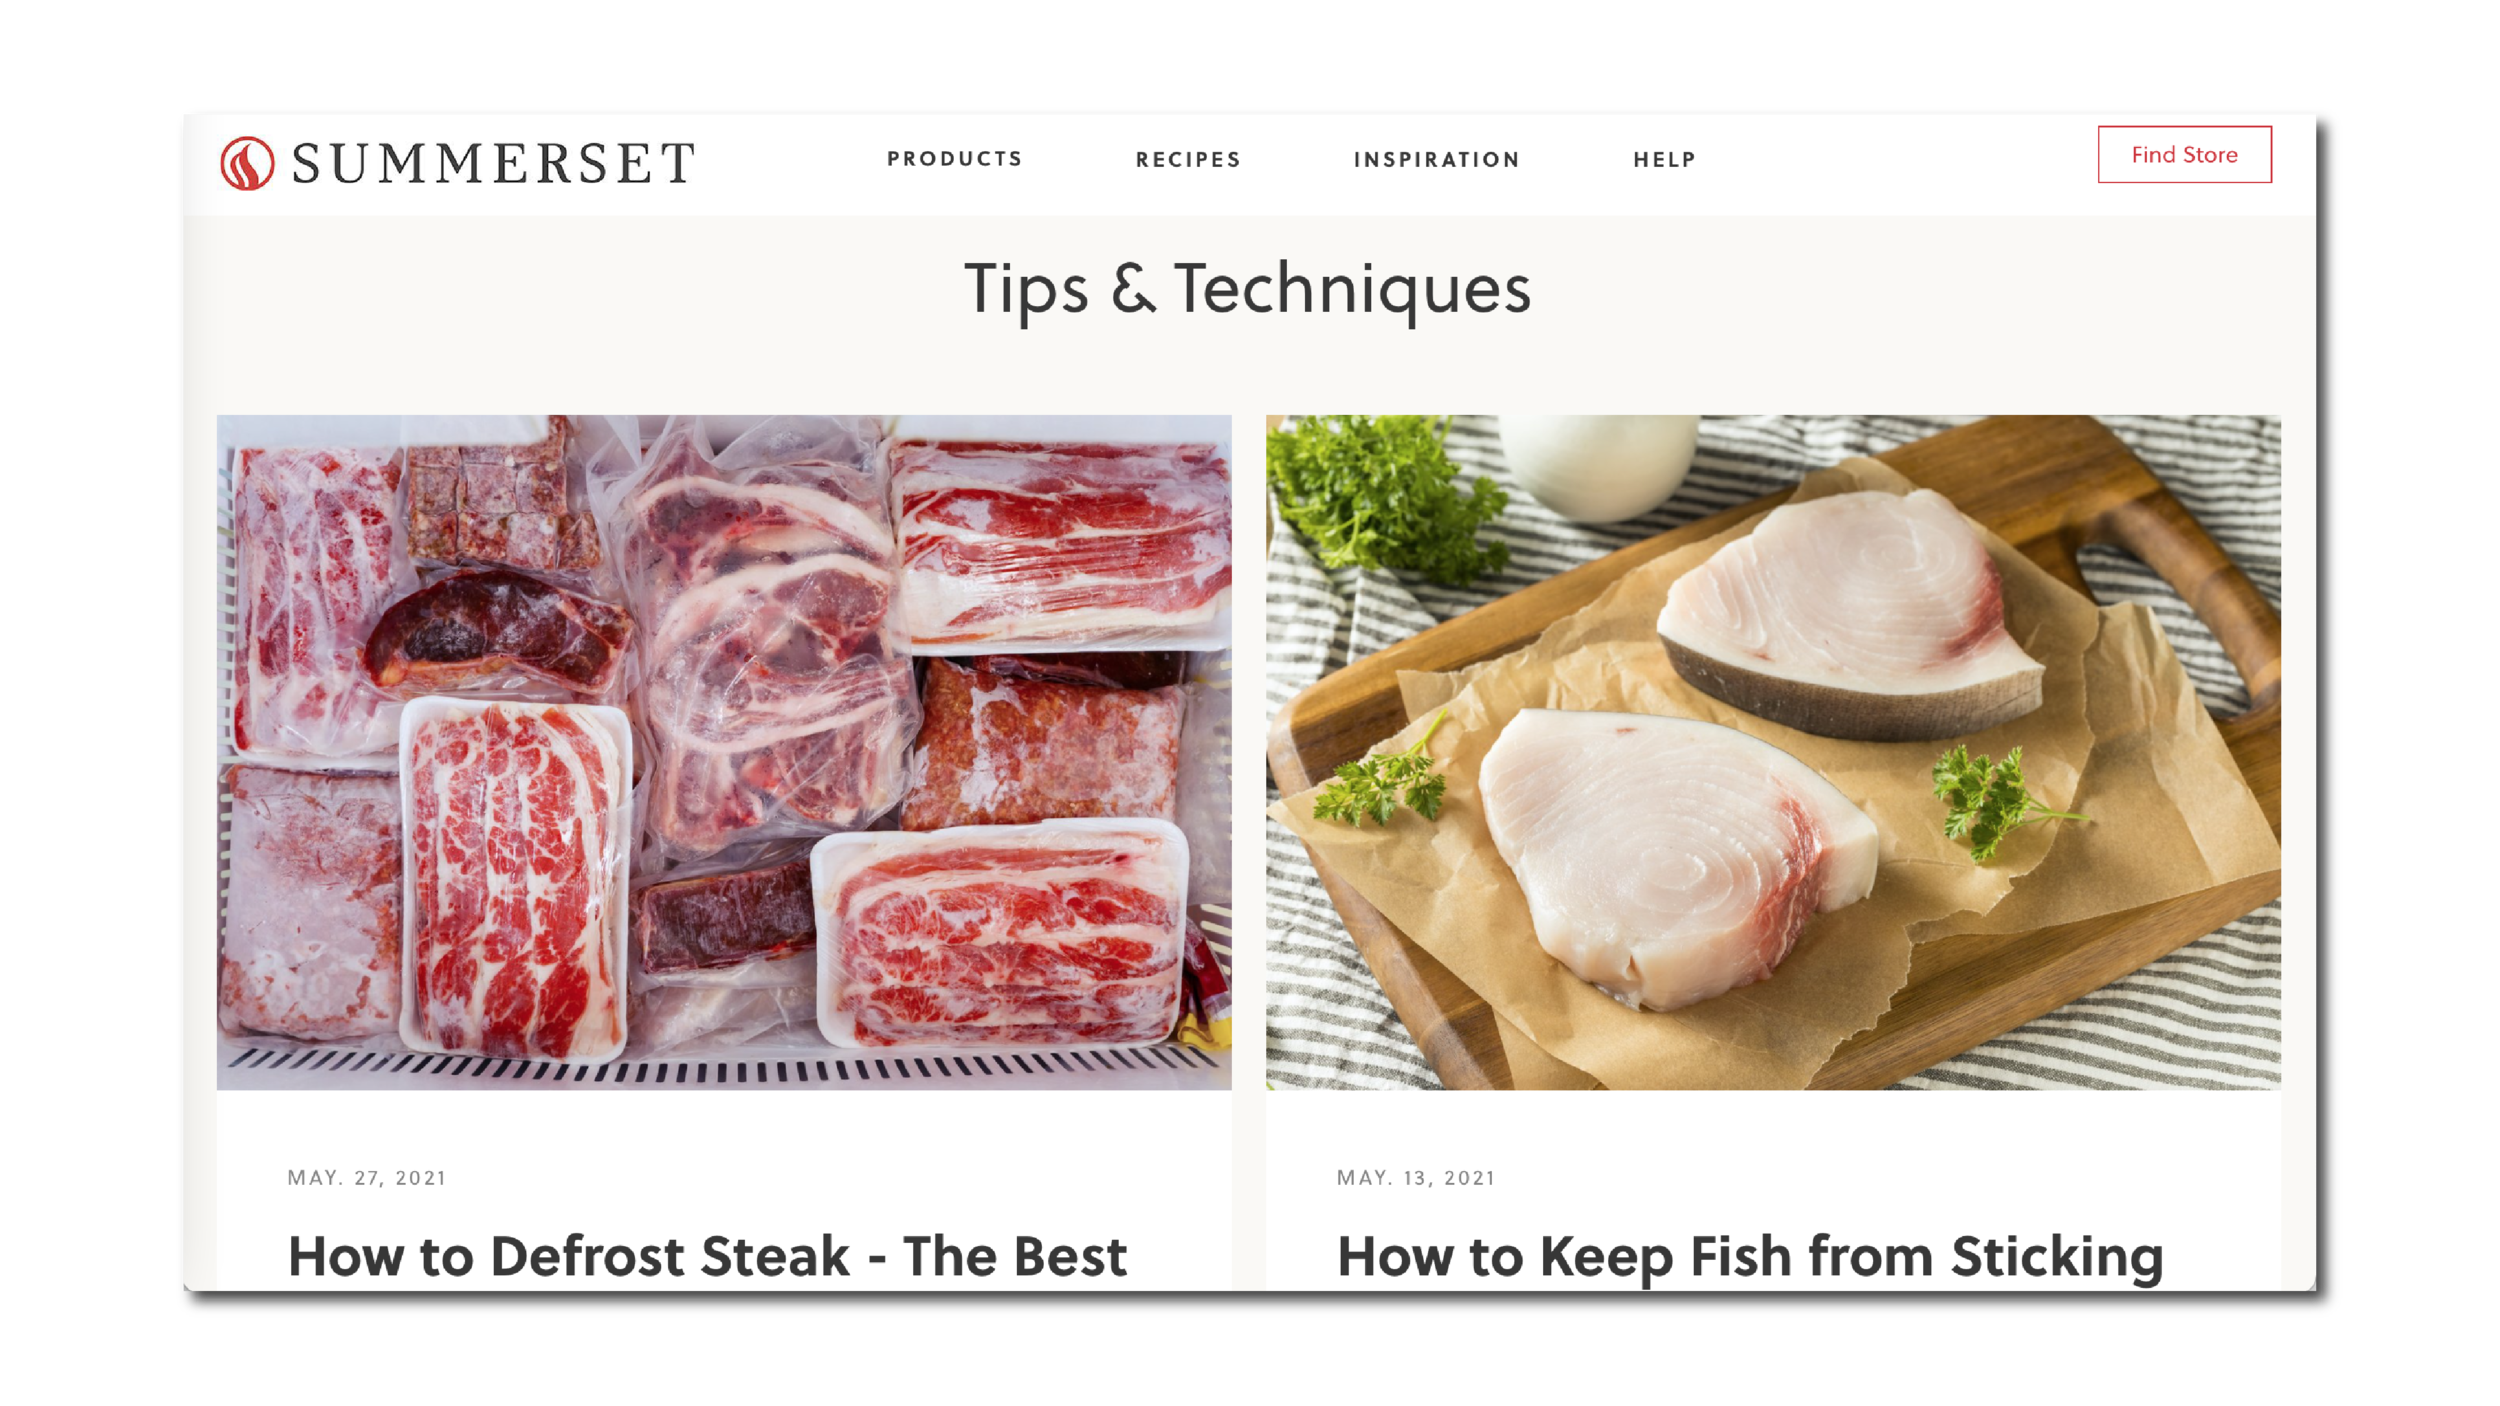Click the dark liver cut in the meat photo

(497, 632)
